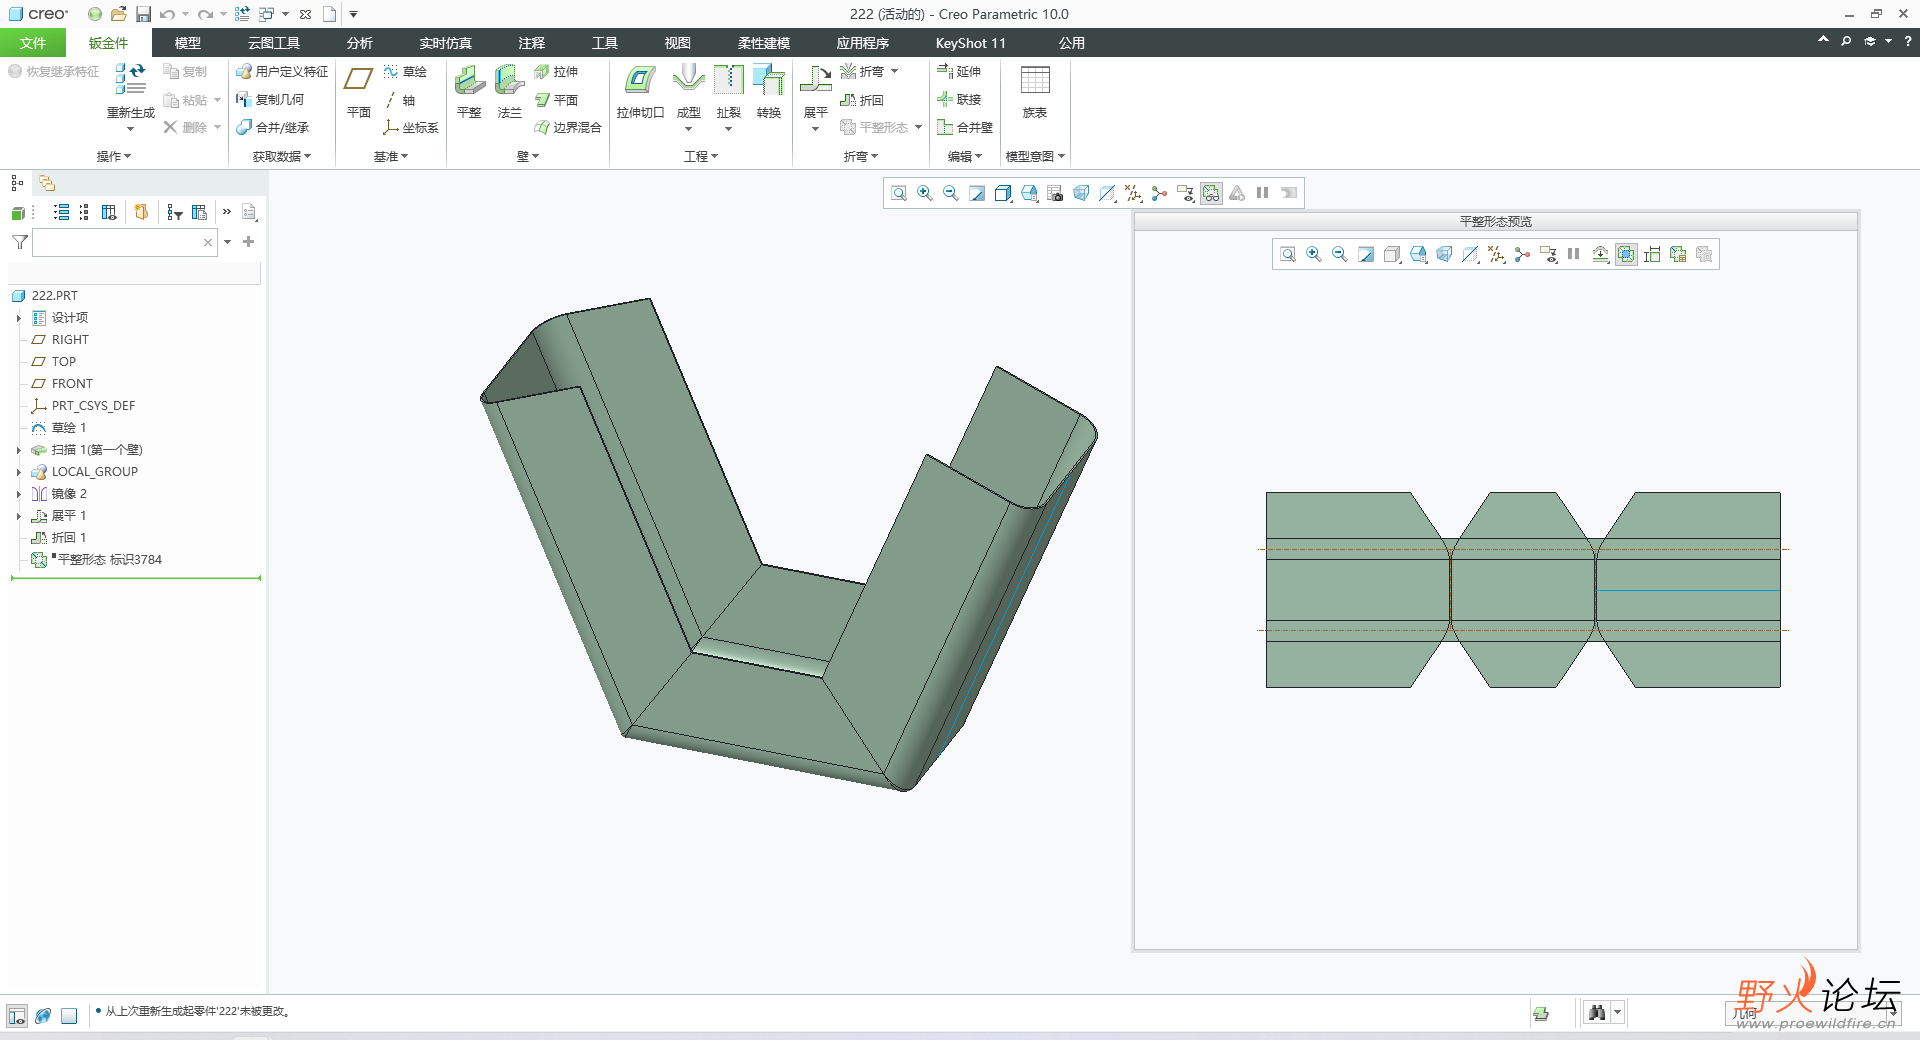Click the flat pattern preview thumbnail geometry
Screen dimensions: 1920x1040
point(1523,590)
